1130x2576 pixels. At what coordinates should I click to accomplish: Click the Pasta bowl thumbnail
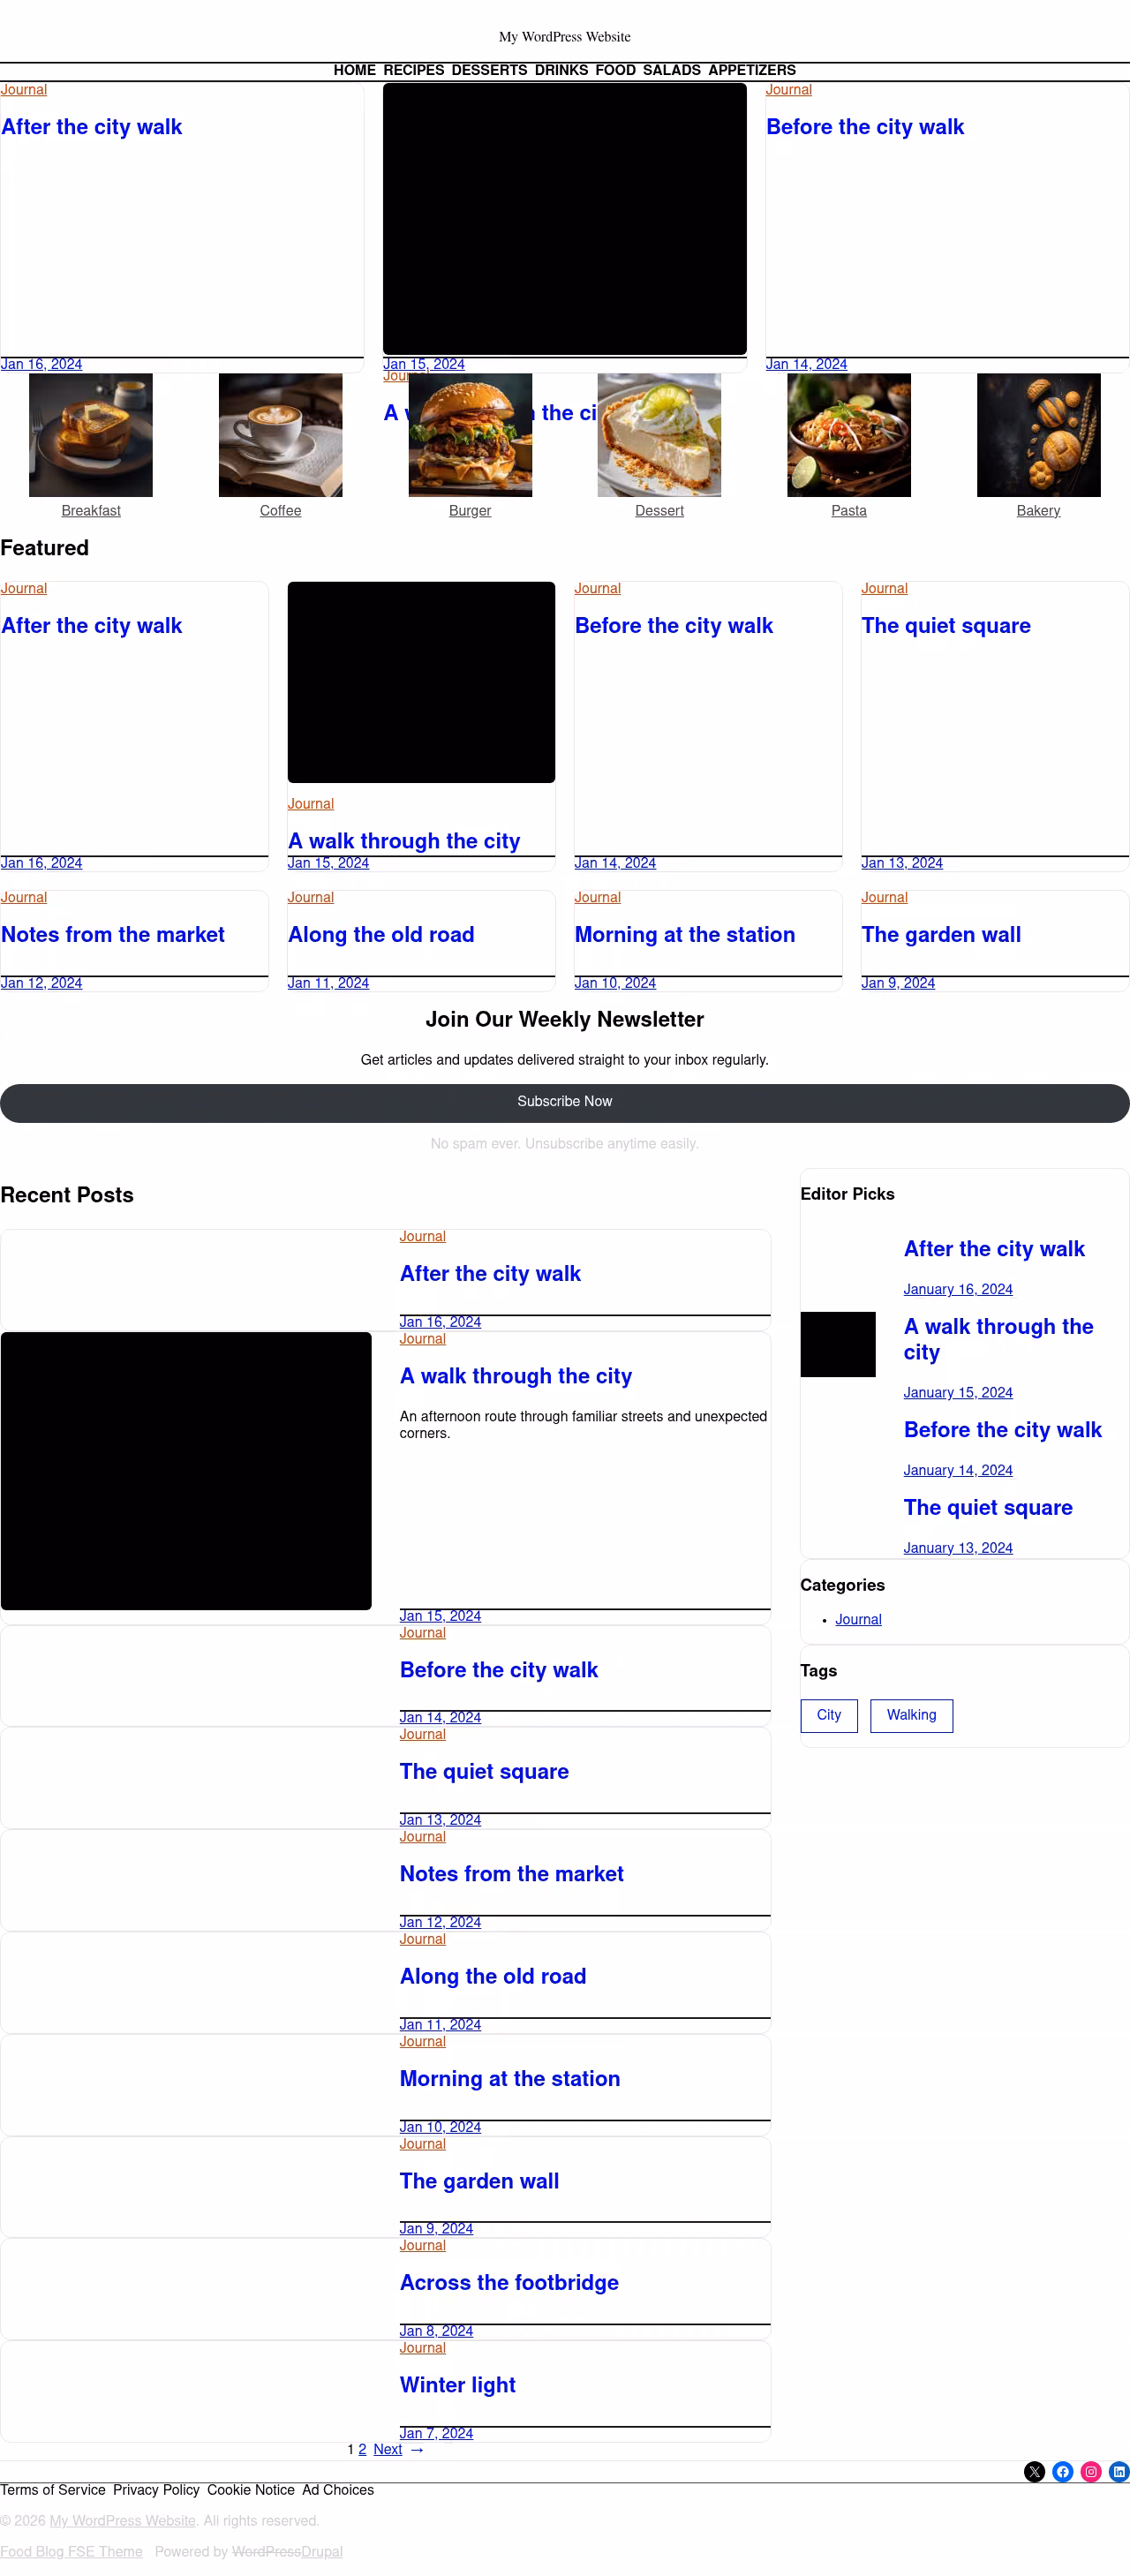click(849, 435)
